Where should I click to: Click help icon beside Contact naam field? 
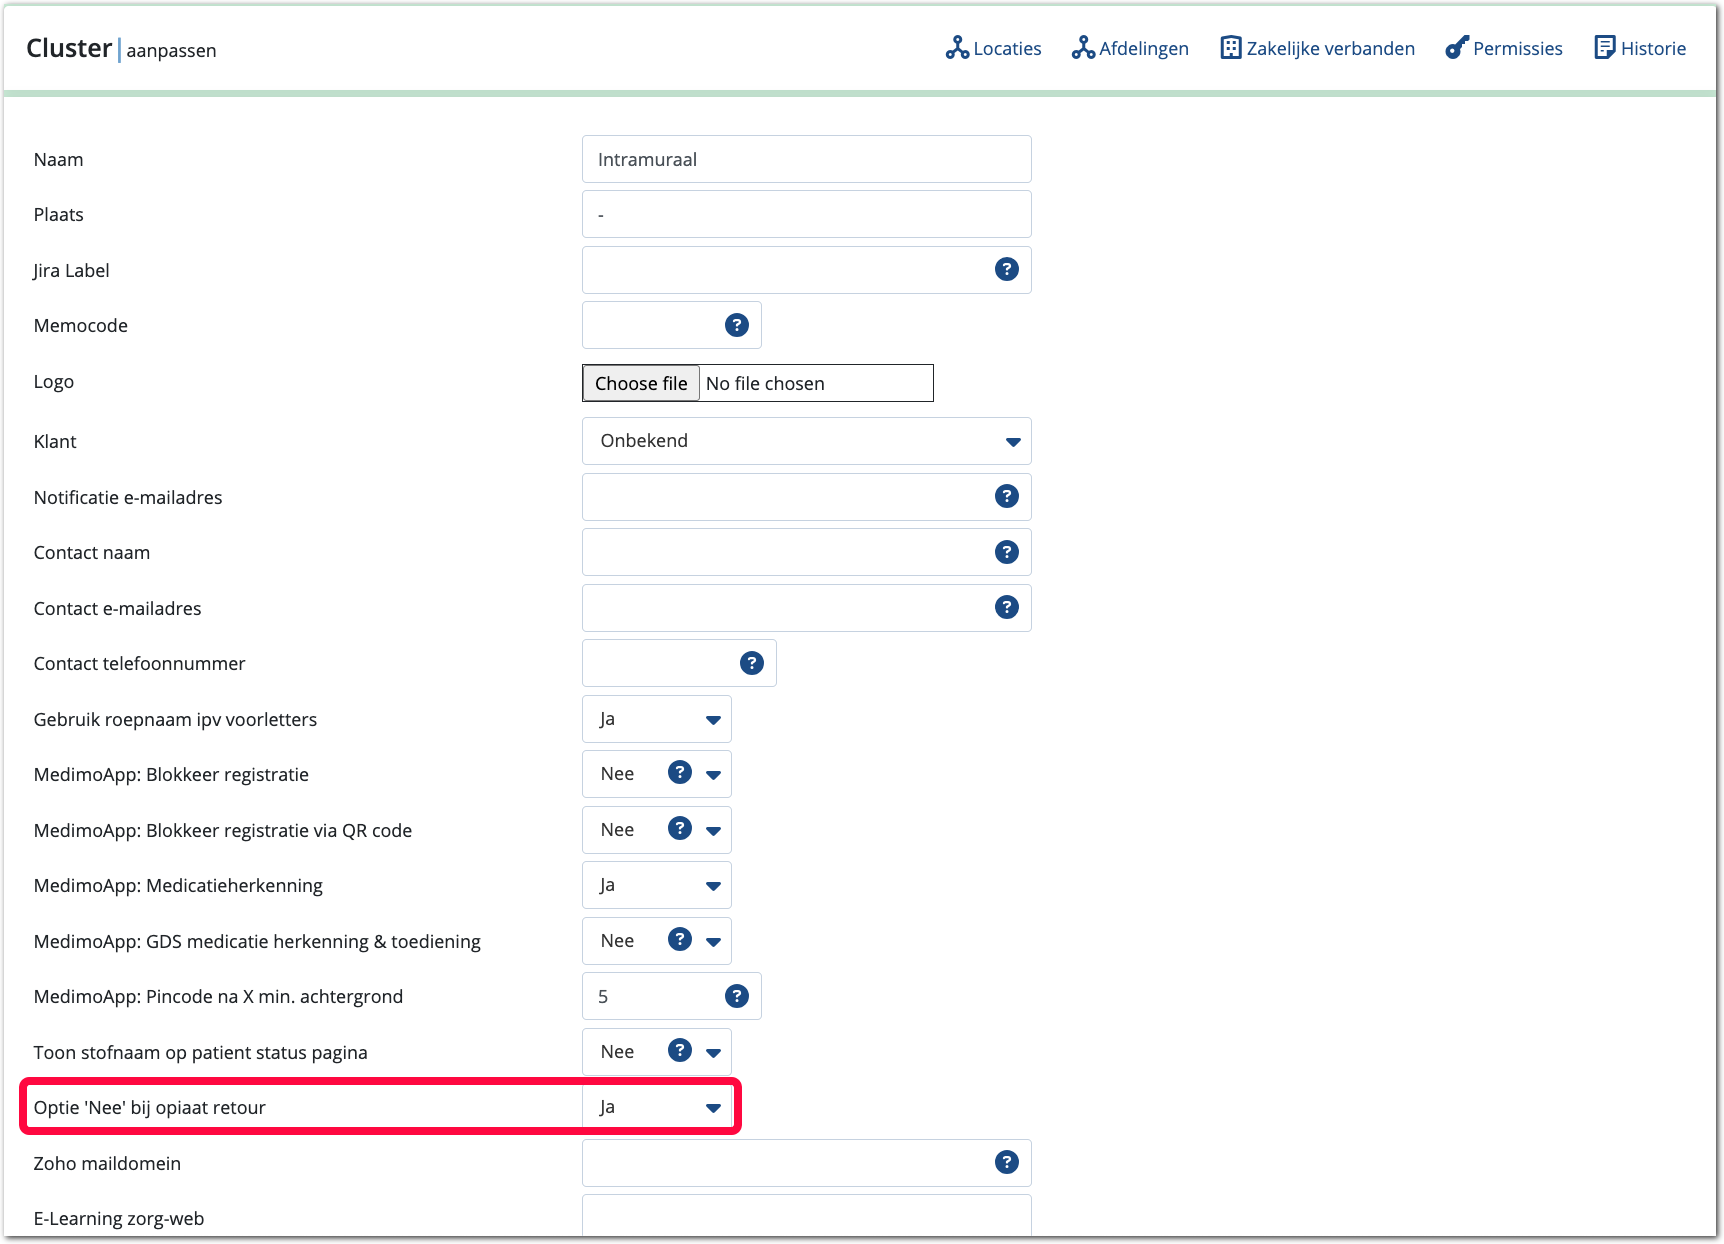(1006, 552)
